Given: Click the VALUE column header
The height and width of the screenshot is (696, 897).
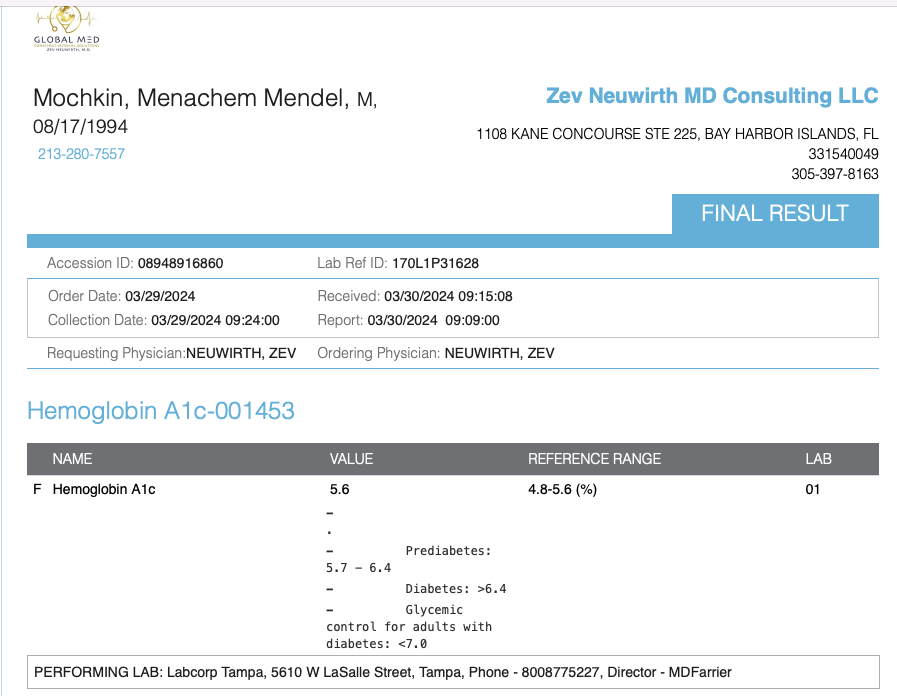Looking at the screenshot, I should point(351,459).
